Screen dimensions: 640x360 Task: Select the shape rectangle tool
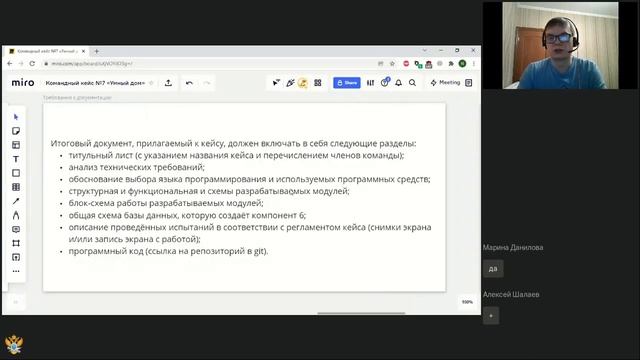(16, 173)
